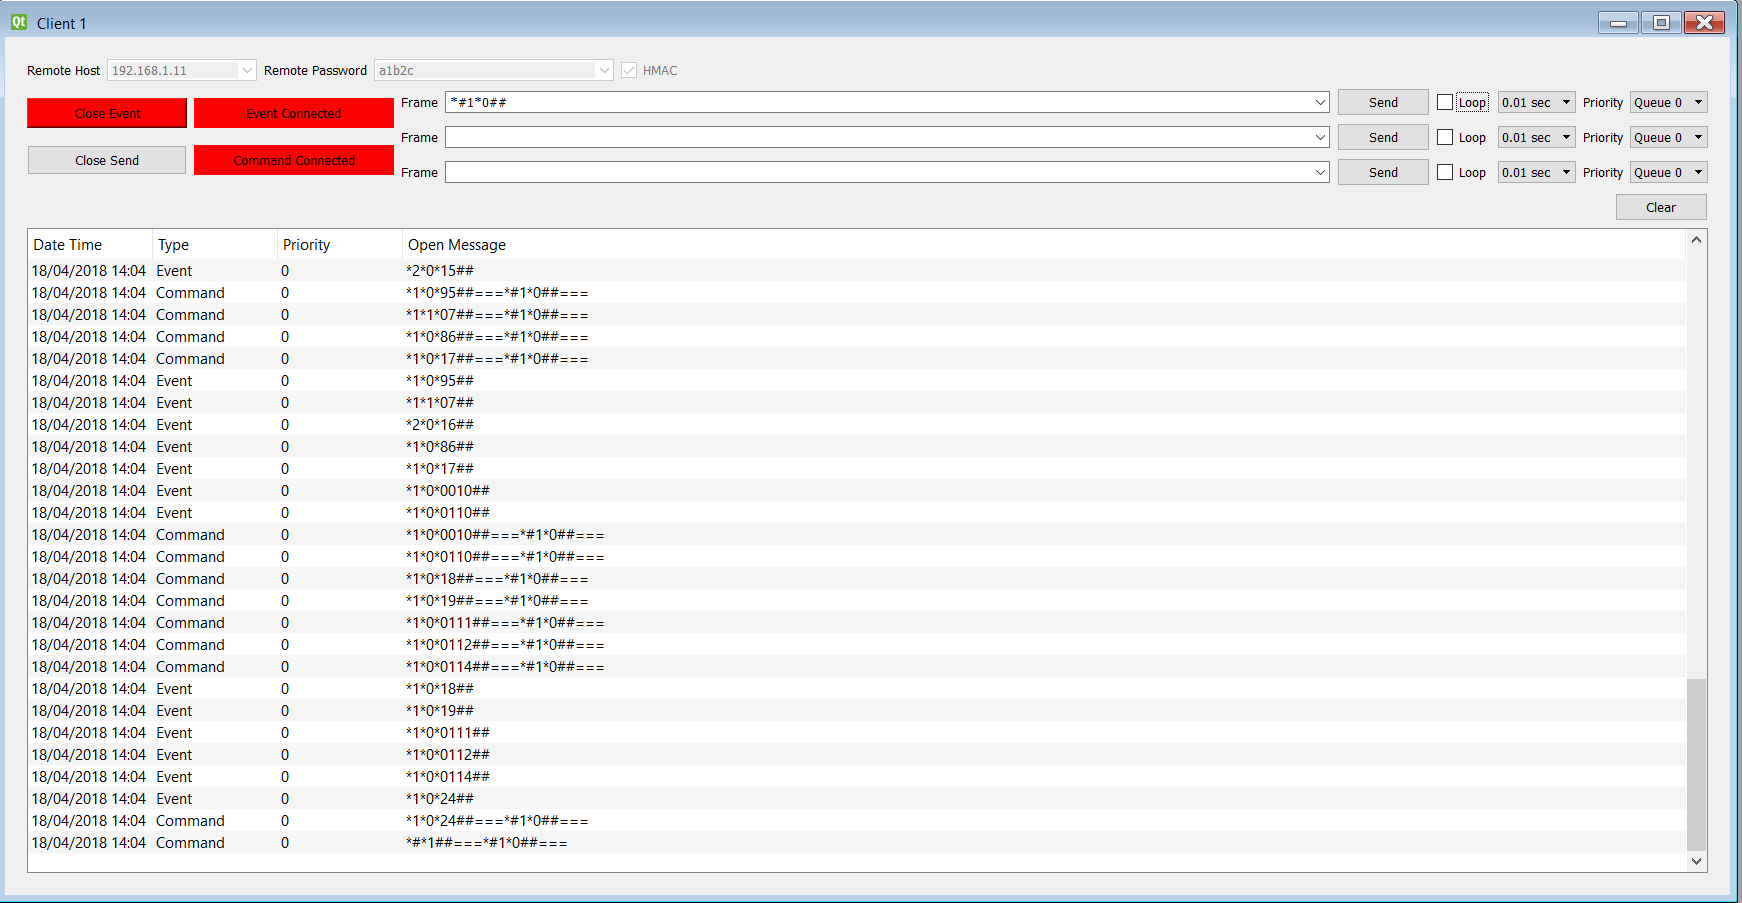The width and height of the screenshot is (1742, 903).
Task: Click the Qt application icon in title bar
Action: [x=19, y=22]
